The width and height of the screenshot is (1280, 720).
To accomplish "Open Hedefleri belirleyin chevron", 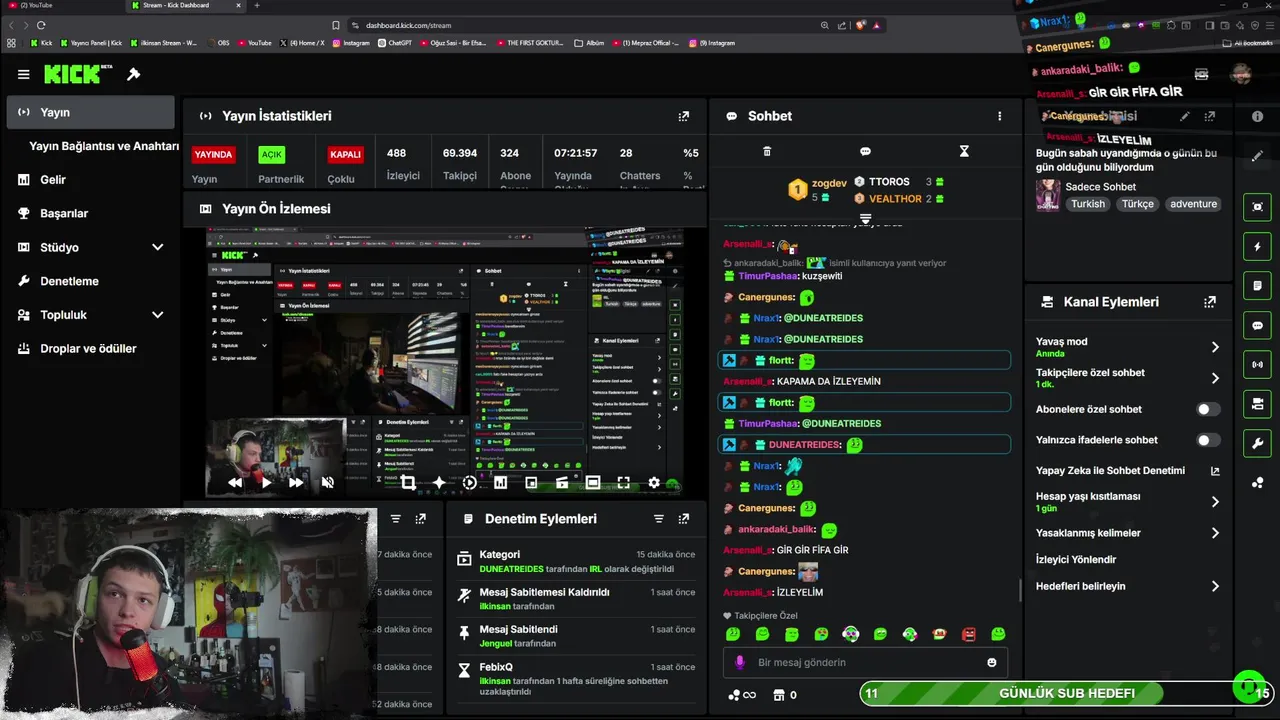I will 1215,586.
